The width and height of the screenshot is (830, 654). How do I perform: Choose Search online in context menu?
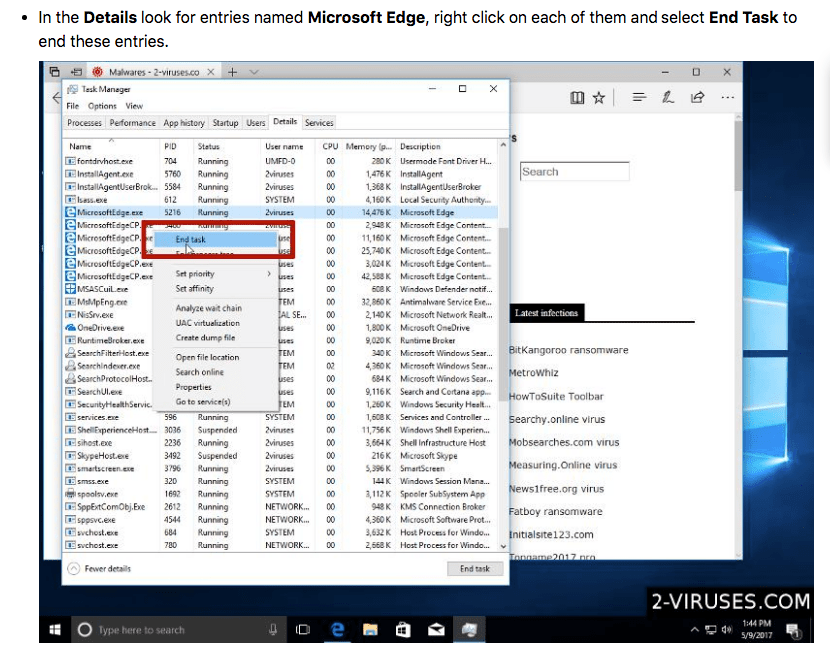(x=215, y=372)
